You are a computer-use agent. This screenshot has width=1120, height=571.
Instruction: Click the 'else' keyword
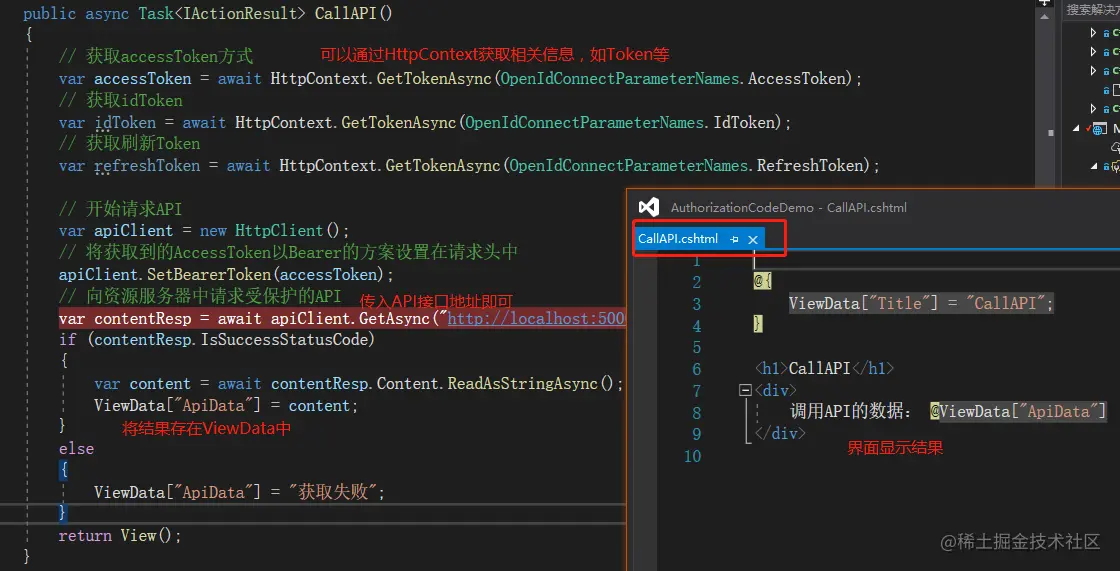(x=76, y=449)
